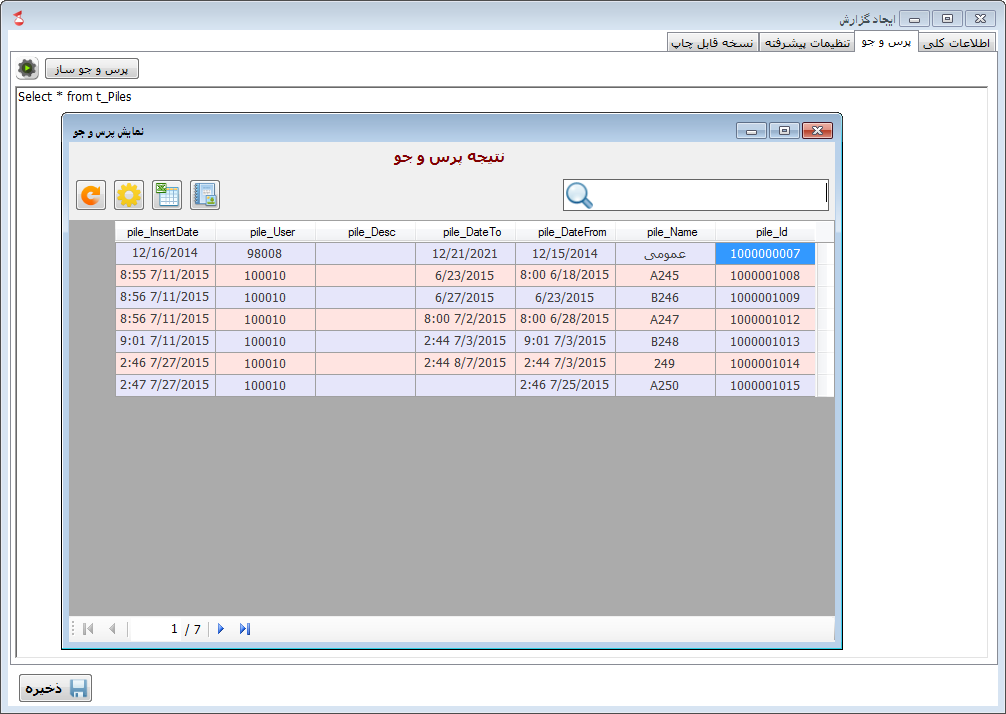Click the page number field showing 1
The width and height of the screenshot is (1006, 714).
(156, 629)
